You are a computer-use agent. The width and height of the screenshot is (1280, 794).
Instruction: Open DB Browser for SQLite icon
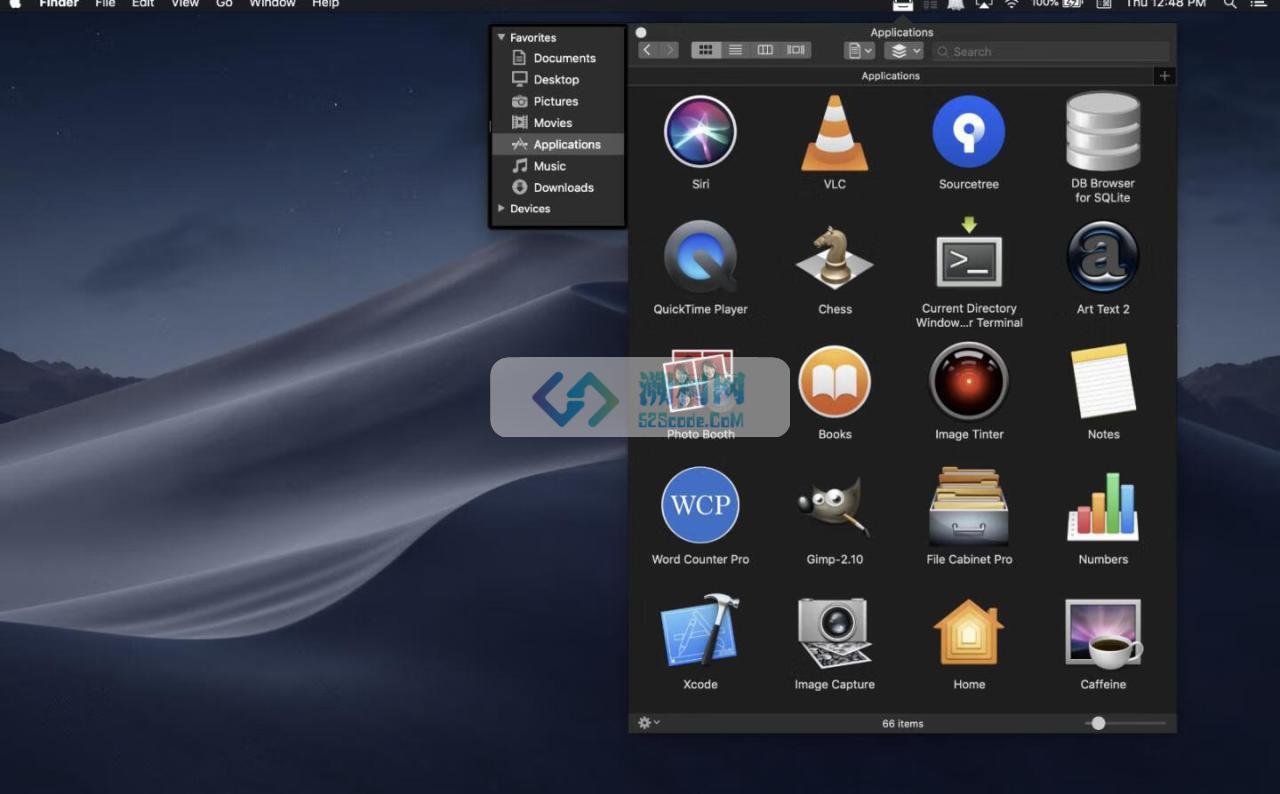(1103, 131)
